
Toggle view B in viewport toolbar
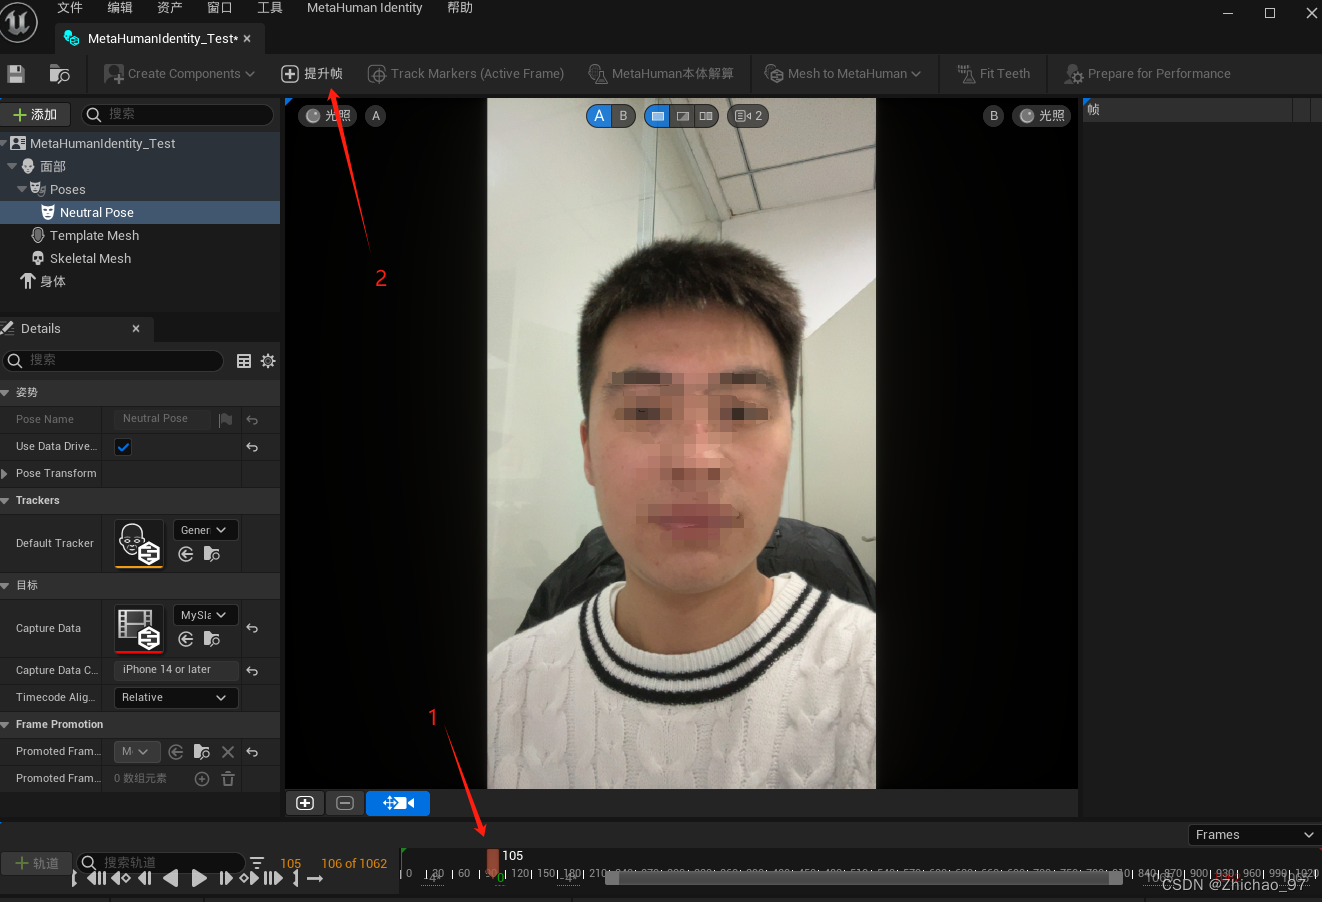pyautogui.click(x=623, y=116)
